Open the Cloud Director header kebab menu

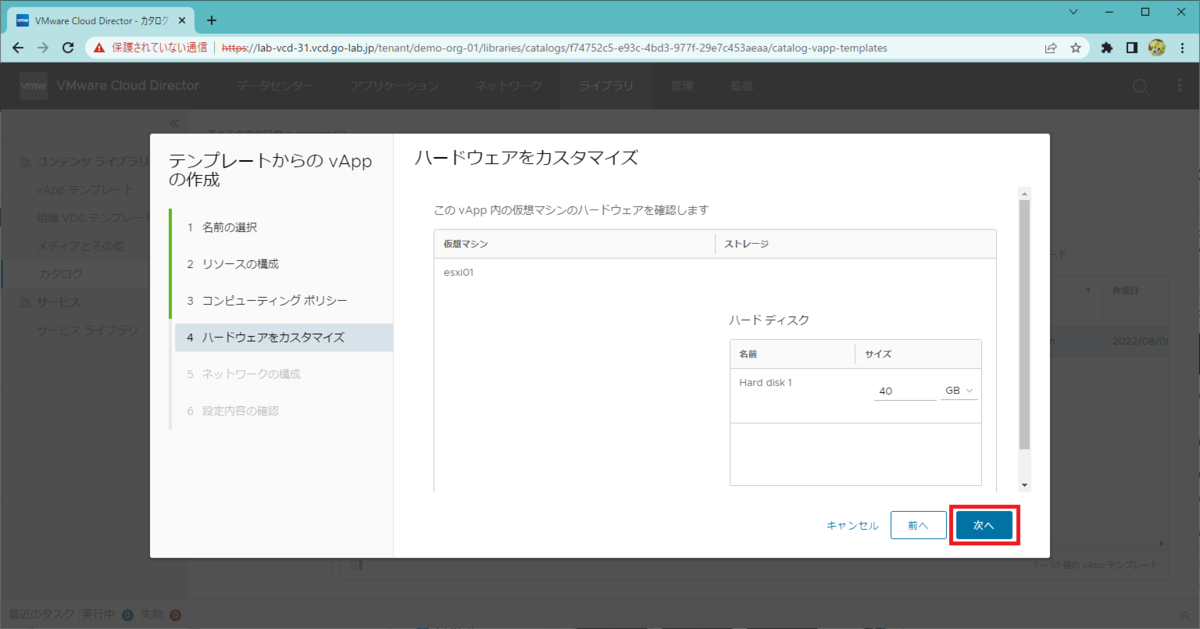[x=1180, y=87]
